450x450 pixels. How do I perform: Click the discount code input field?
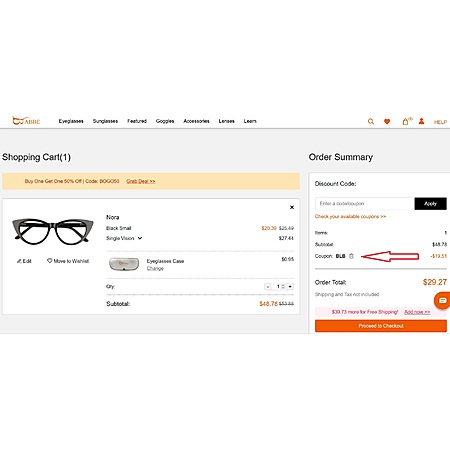[365, 204]
